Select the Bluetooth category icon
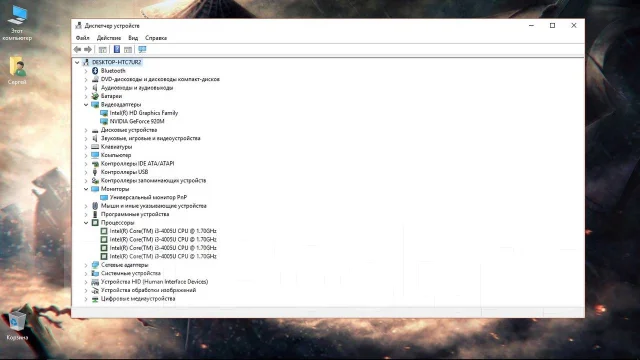 pos(95,71)
